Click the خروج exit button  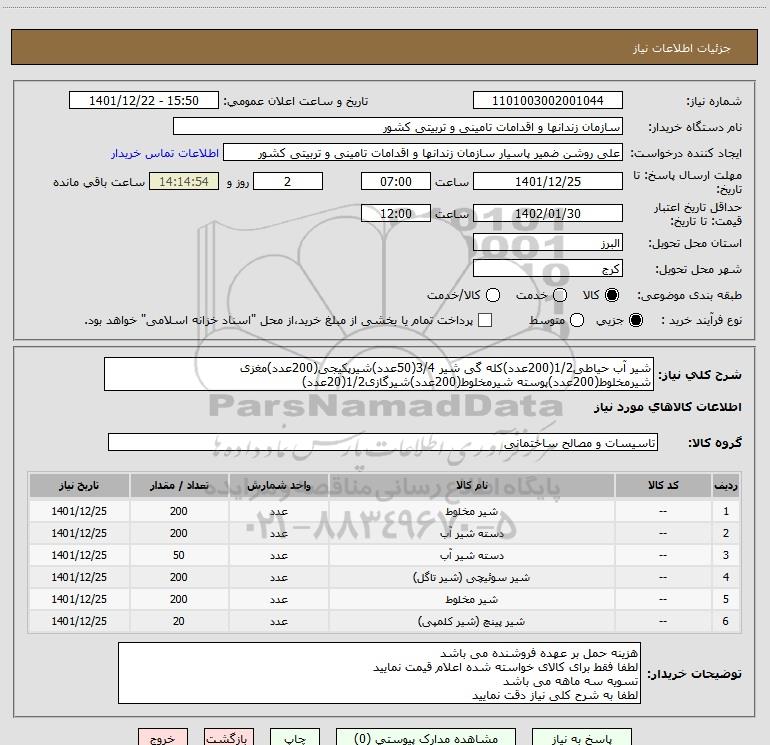click(x=163, y=738)
